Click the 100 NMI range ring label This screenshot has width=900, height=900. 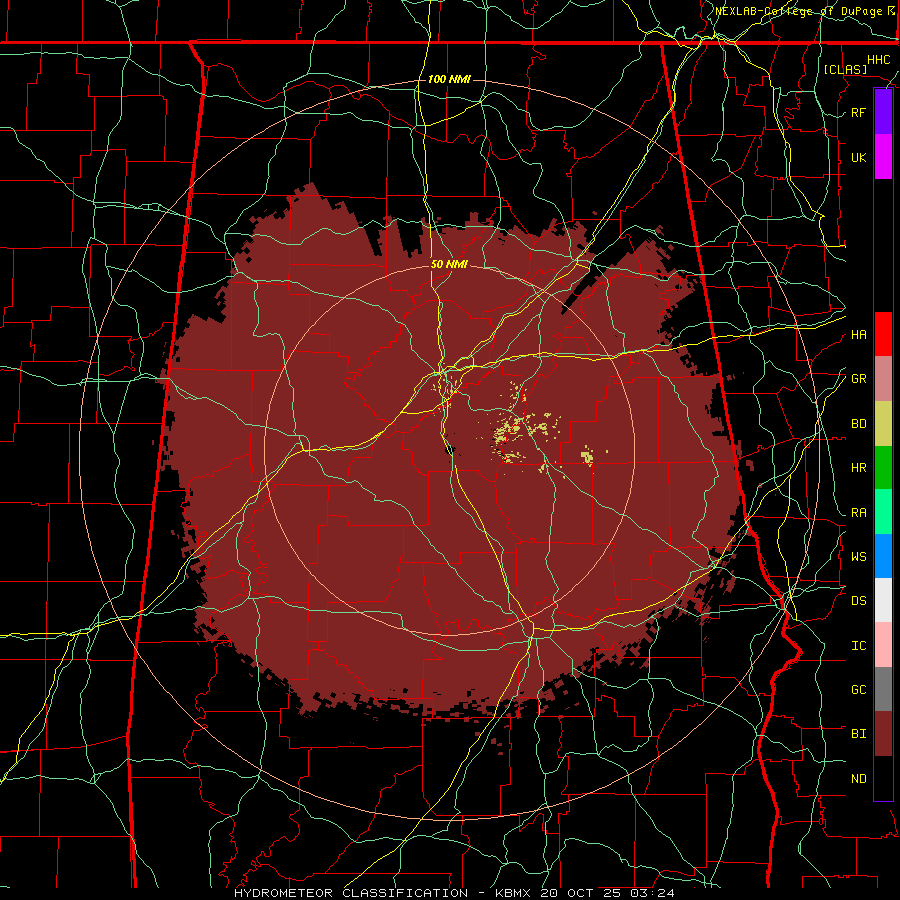449,79
